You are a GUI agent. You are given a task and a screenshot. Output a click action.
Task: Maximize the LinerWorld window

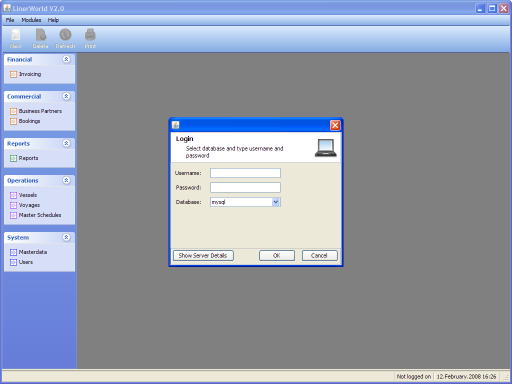[x=492, y=8]
